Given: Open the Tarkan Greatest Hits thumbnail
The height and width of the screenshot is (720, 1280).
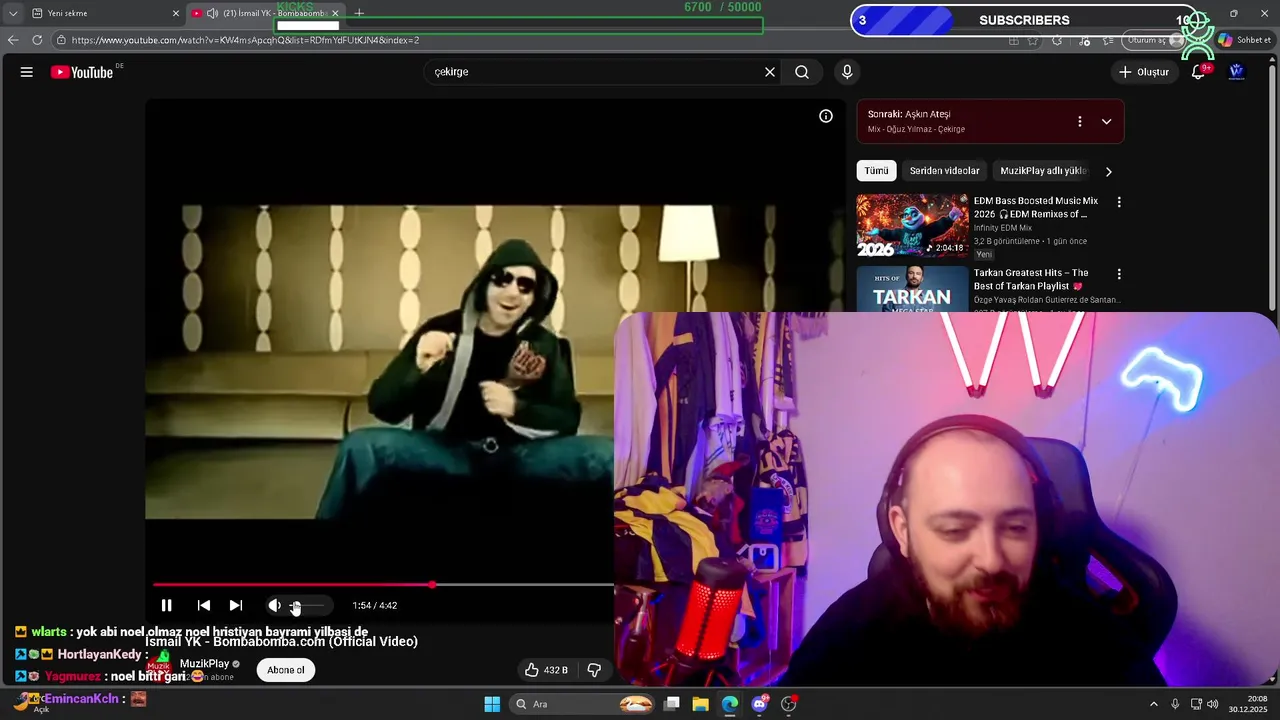Looking at the screenshot, I should coord(912,289).
